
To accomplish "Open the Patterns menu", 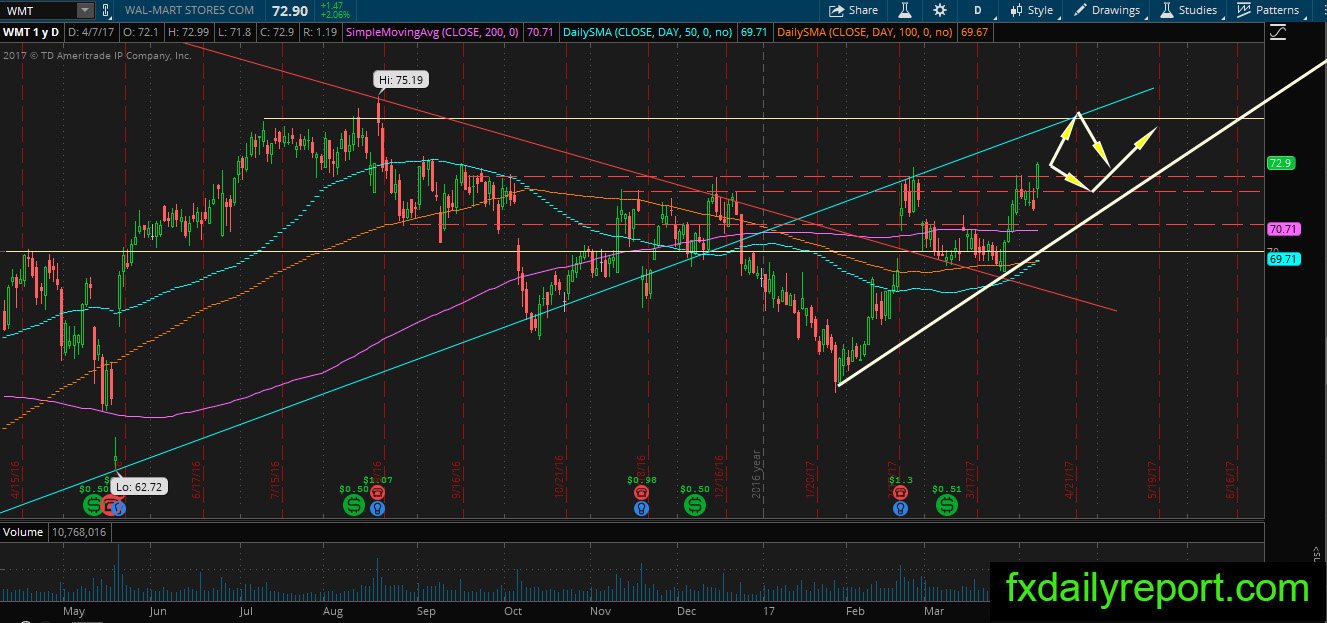I will tap(1268, 10).
